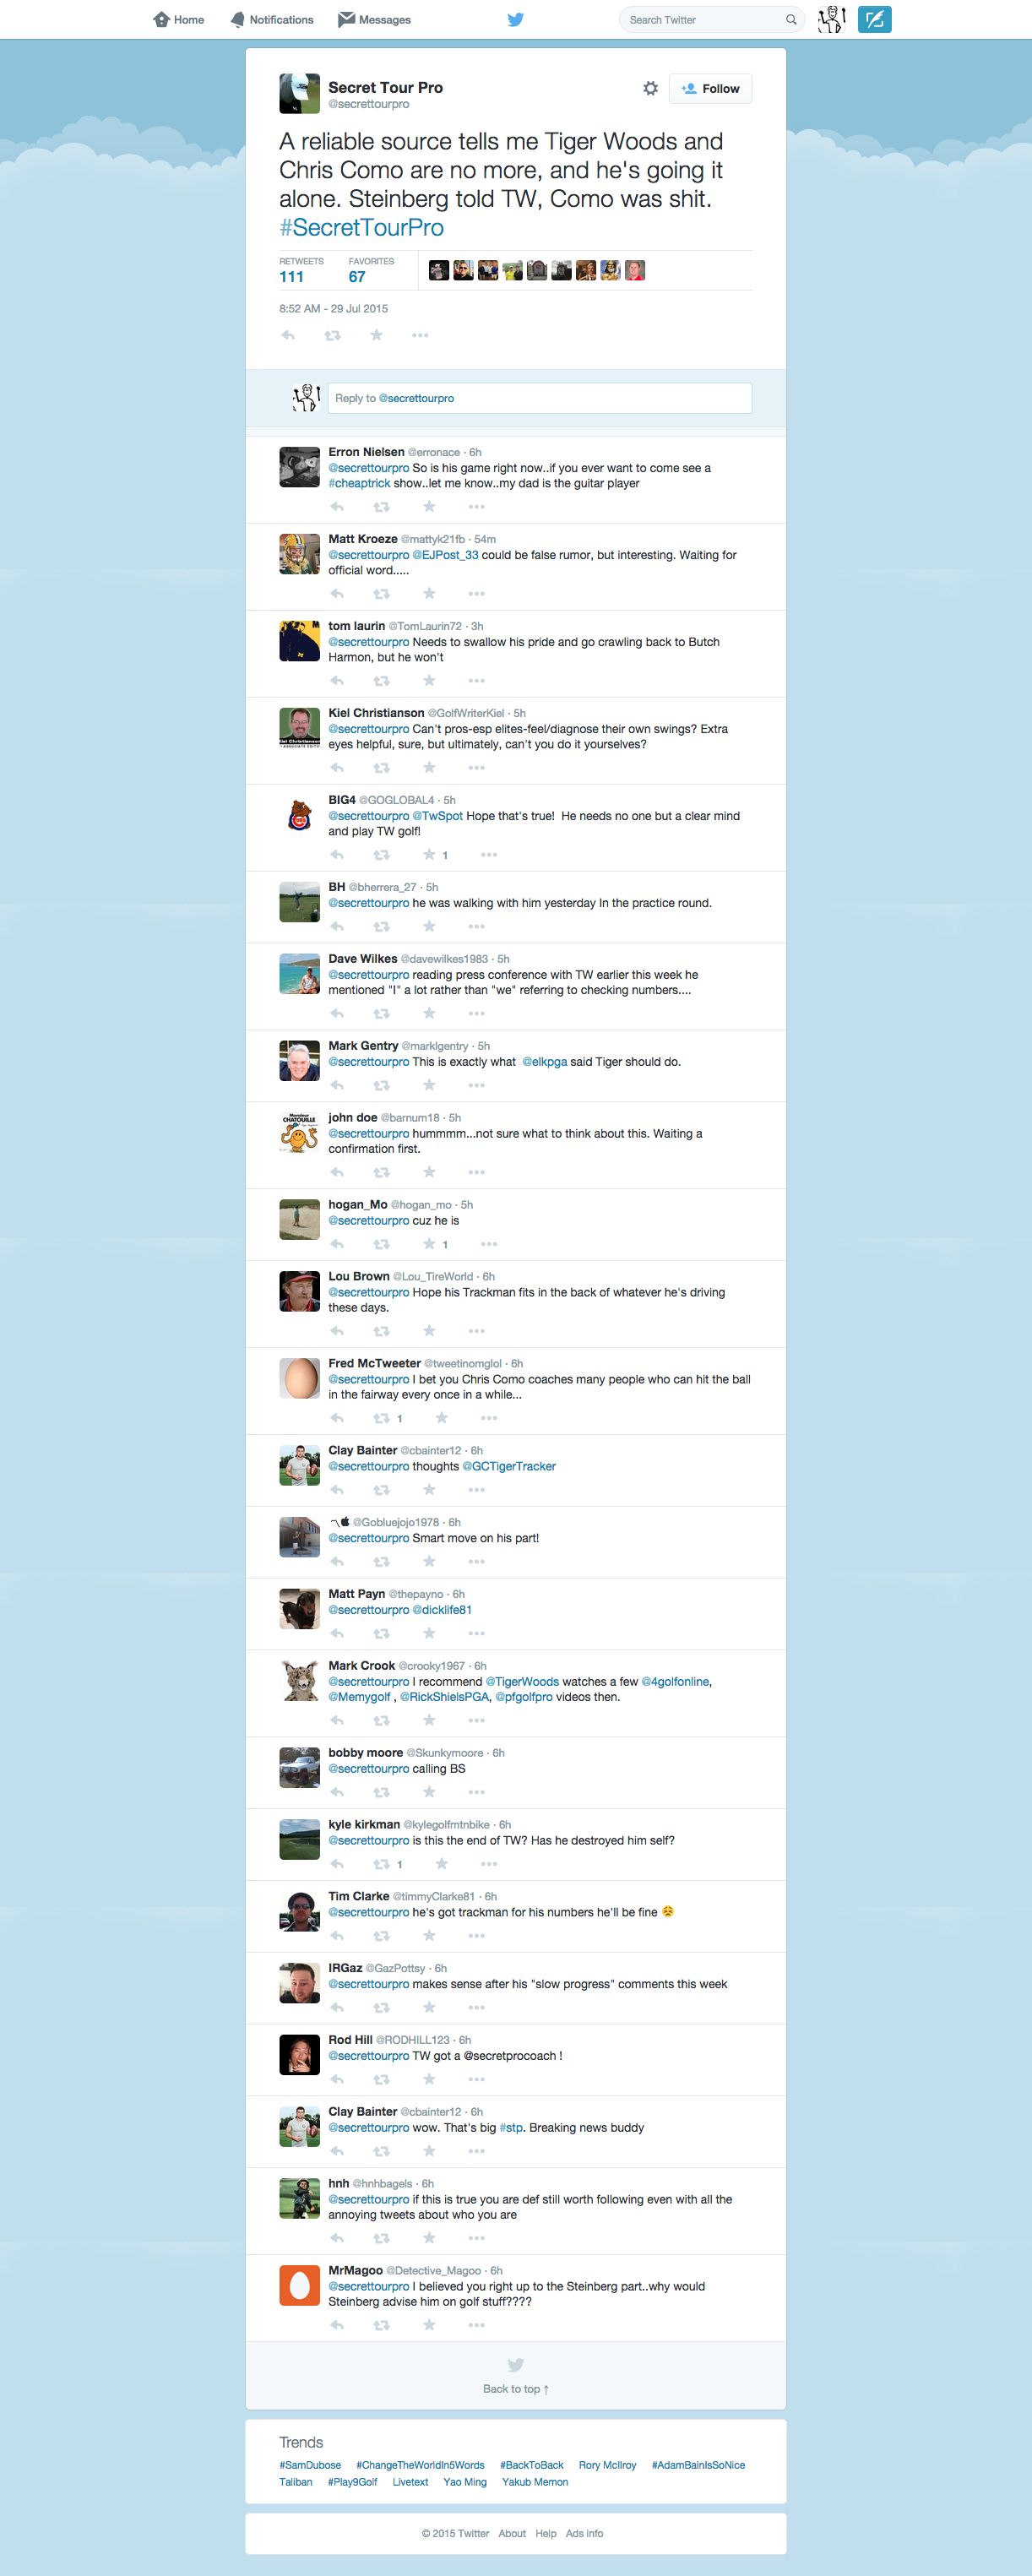Go to the Messages tab
This screenshot has height=2576, width=1032.
[374, 19]
